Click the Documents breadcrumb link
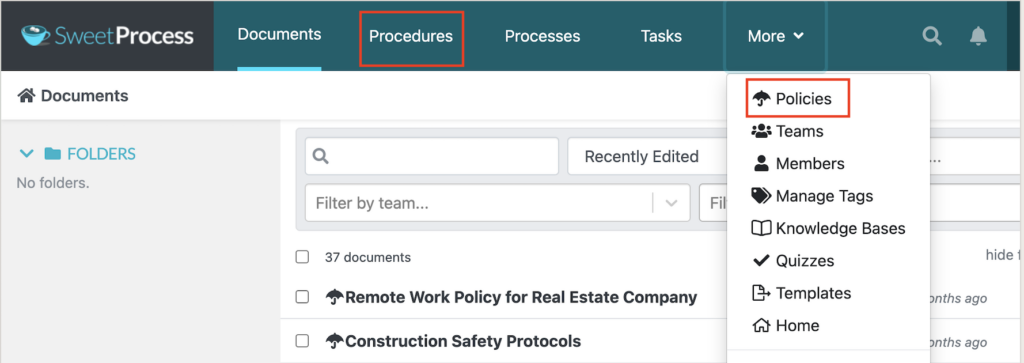The width and height of the screenshot is (1024, 363). tap(84, 96)
